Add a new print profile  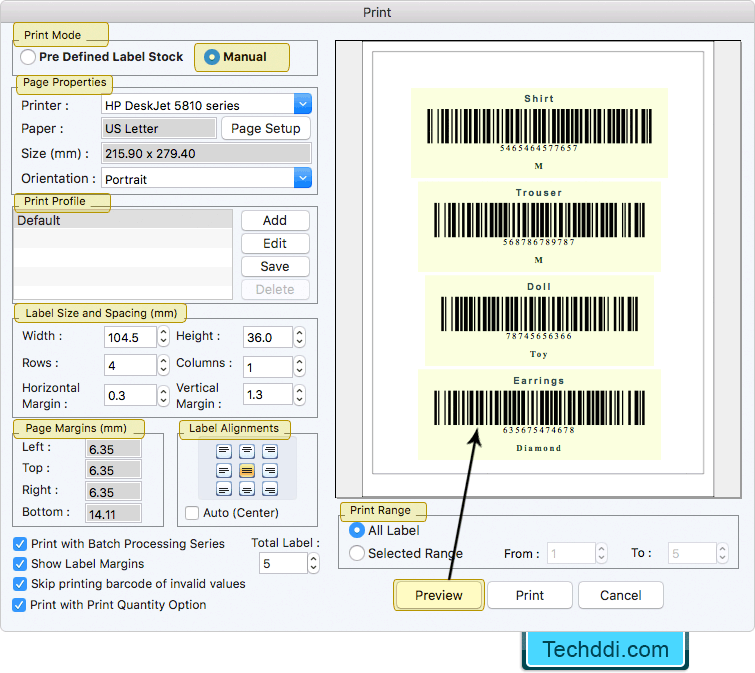(x=275, y=220)
